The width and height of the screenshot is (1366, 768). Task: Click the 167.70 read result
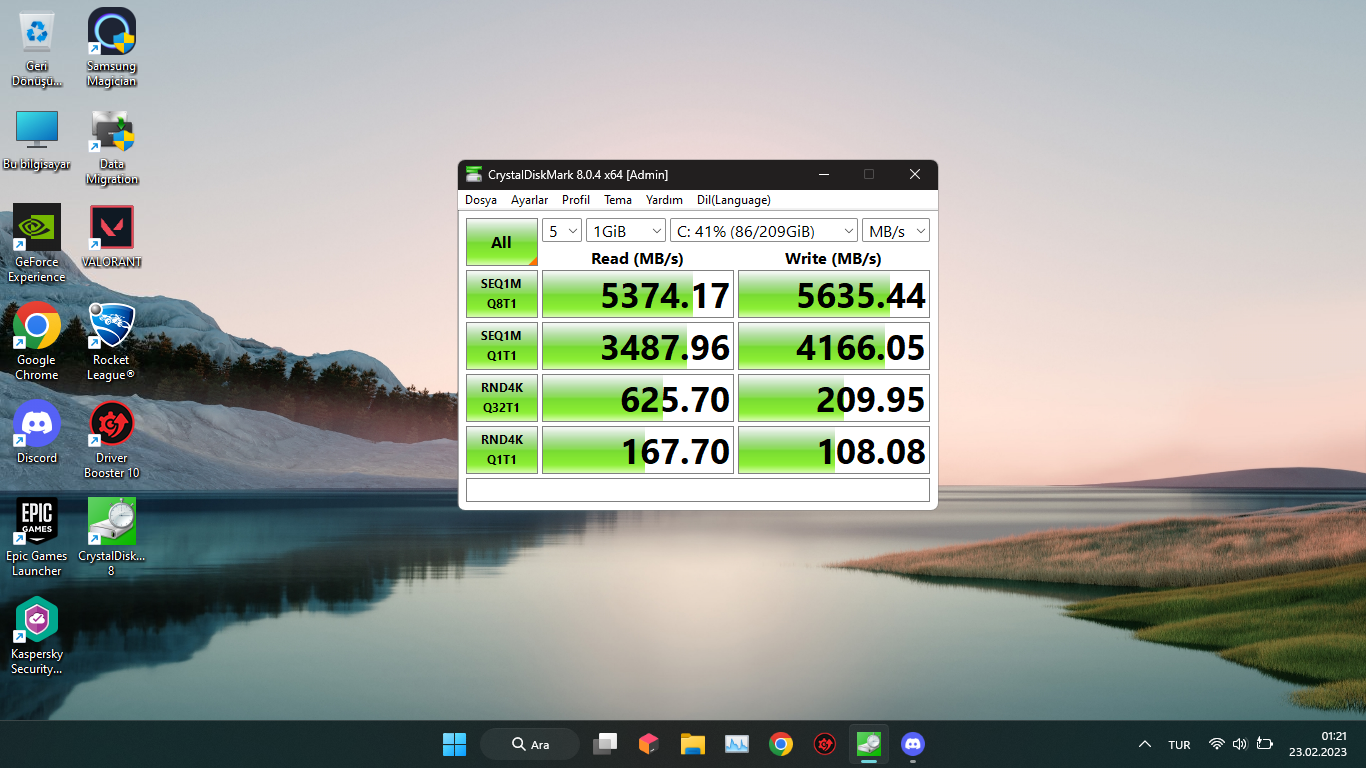coord(638,450)
